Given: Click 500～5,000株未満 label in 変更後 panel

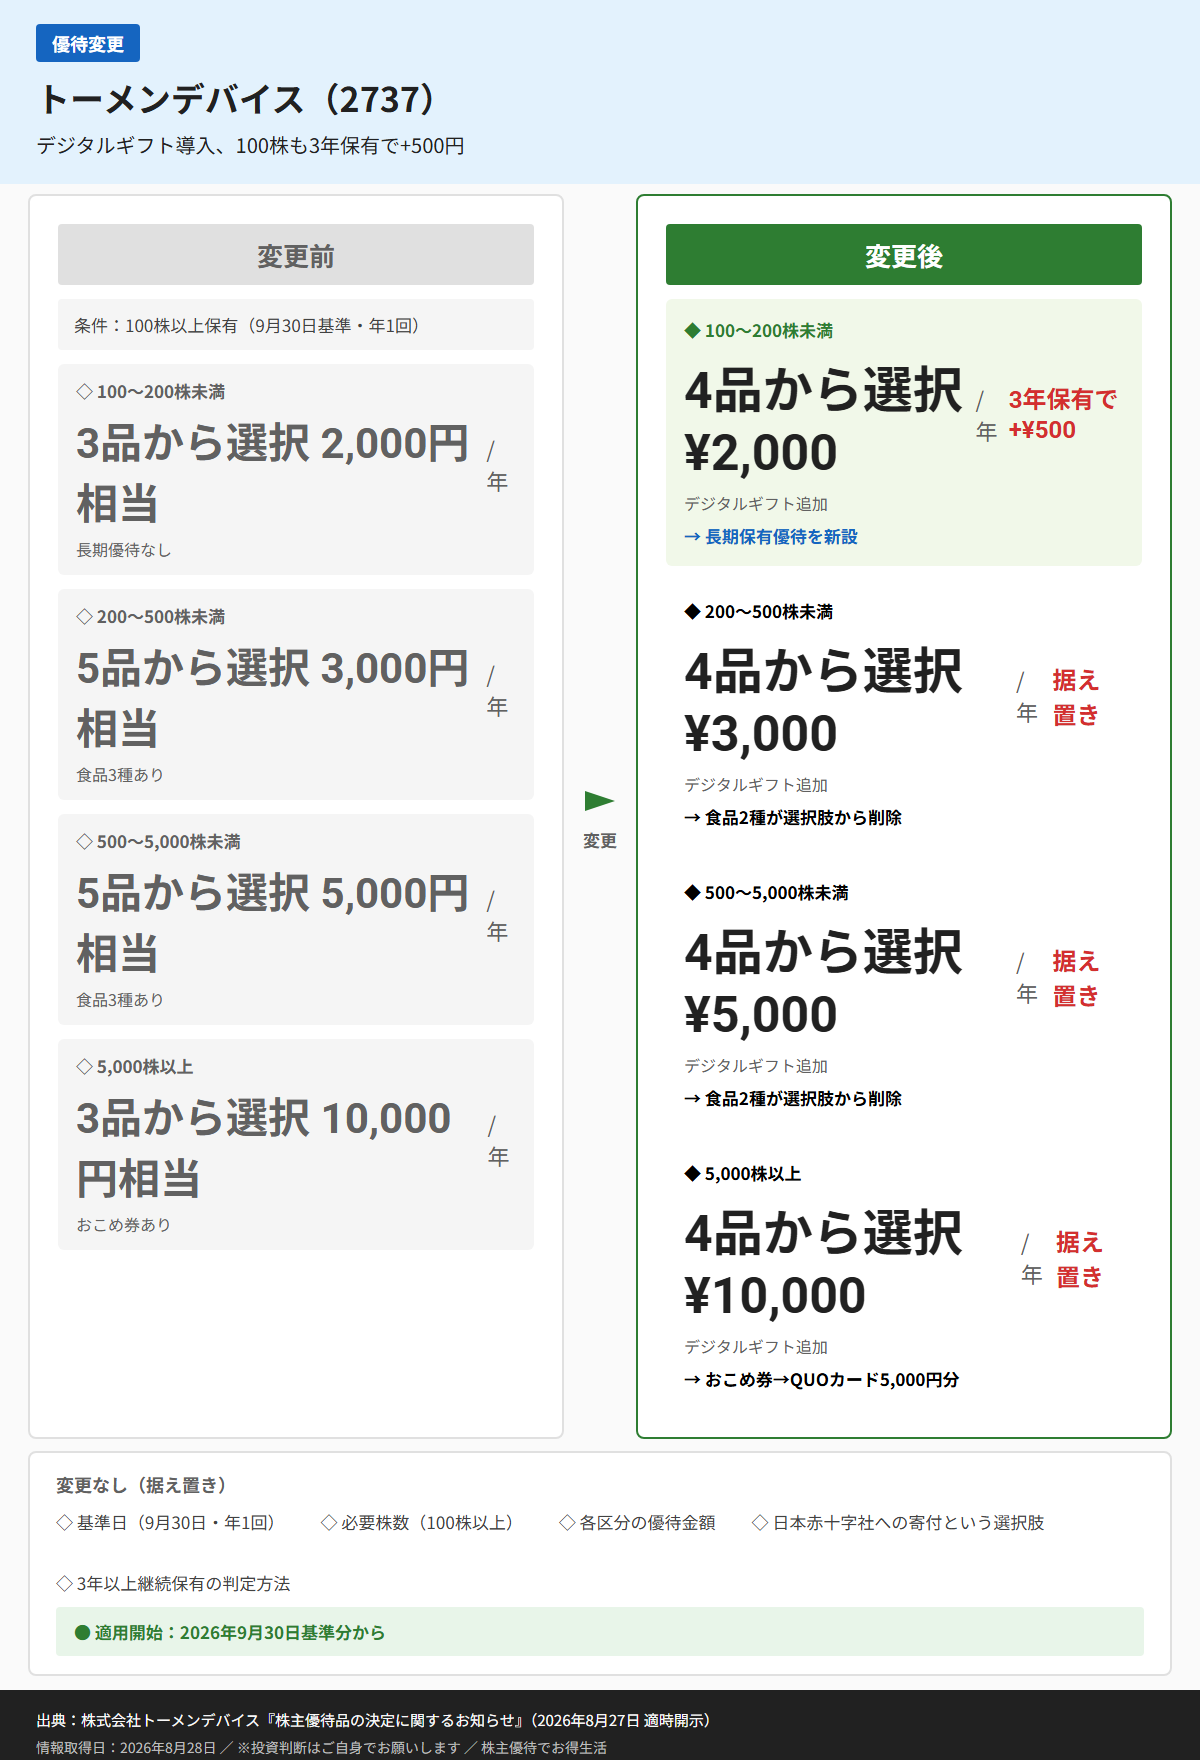Looking at the screenshot, I should 767,893.
